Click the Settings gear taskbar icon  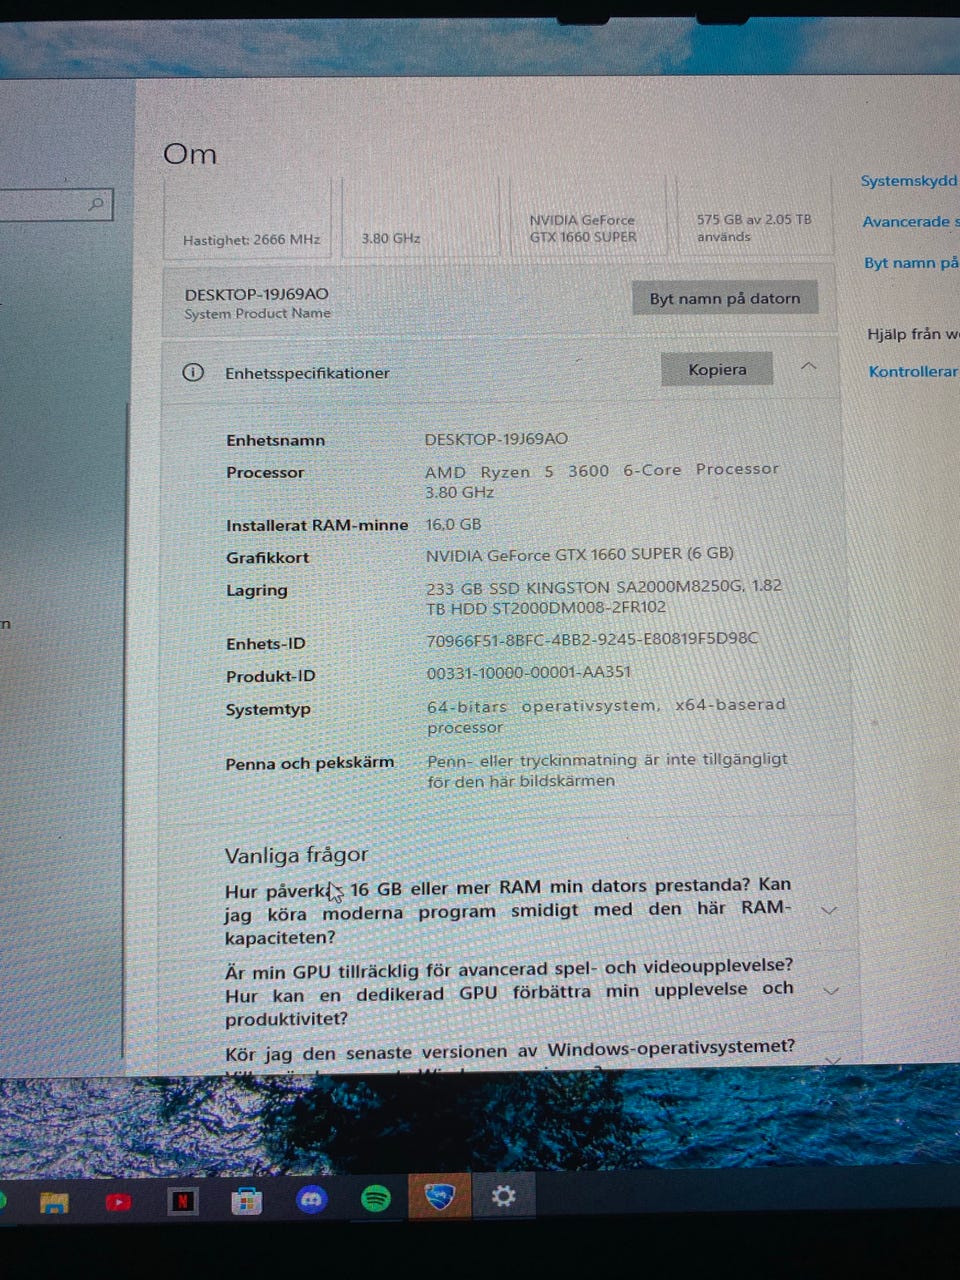click(504, 1195)
